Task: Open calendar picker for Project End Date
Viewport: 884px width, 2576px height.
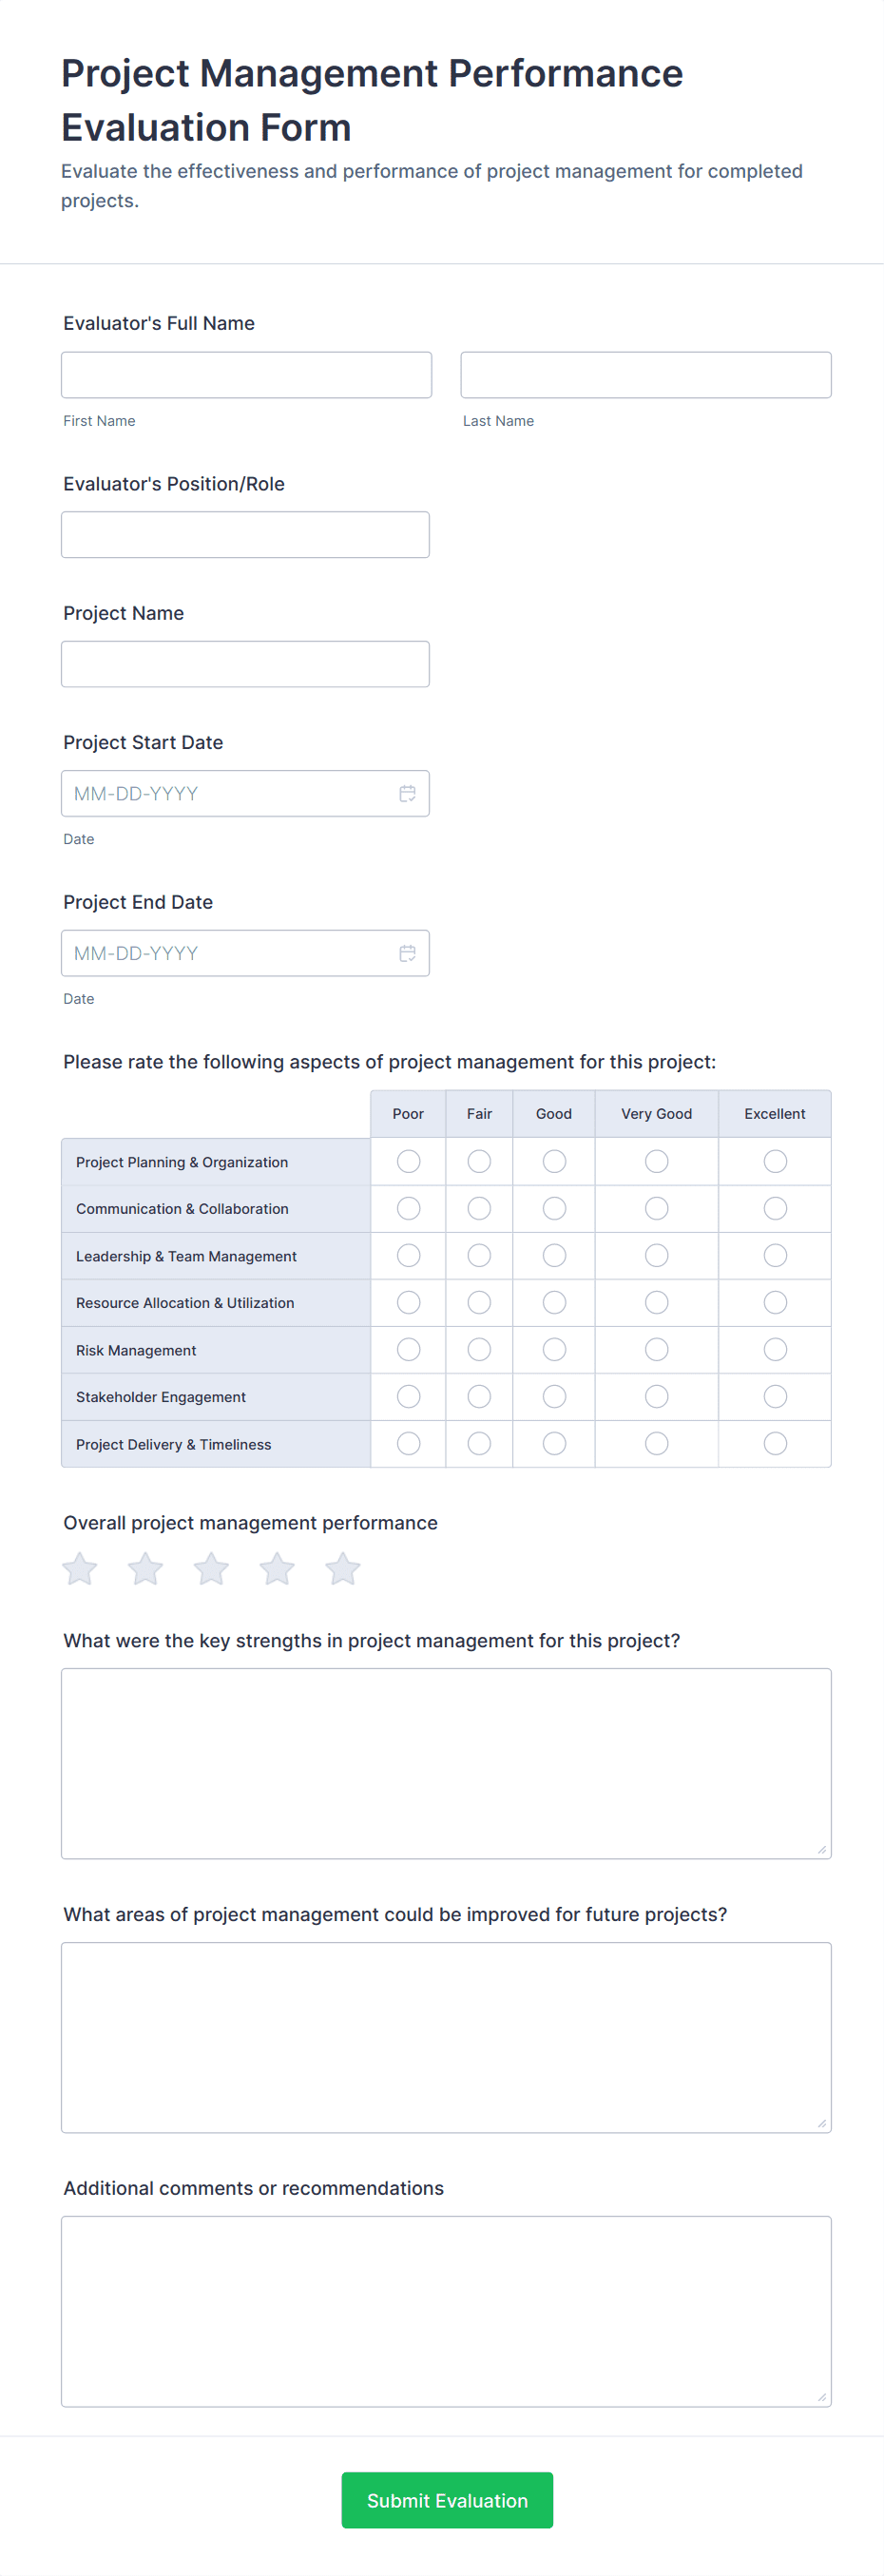Action: [407, 953]
